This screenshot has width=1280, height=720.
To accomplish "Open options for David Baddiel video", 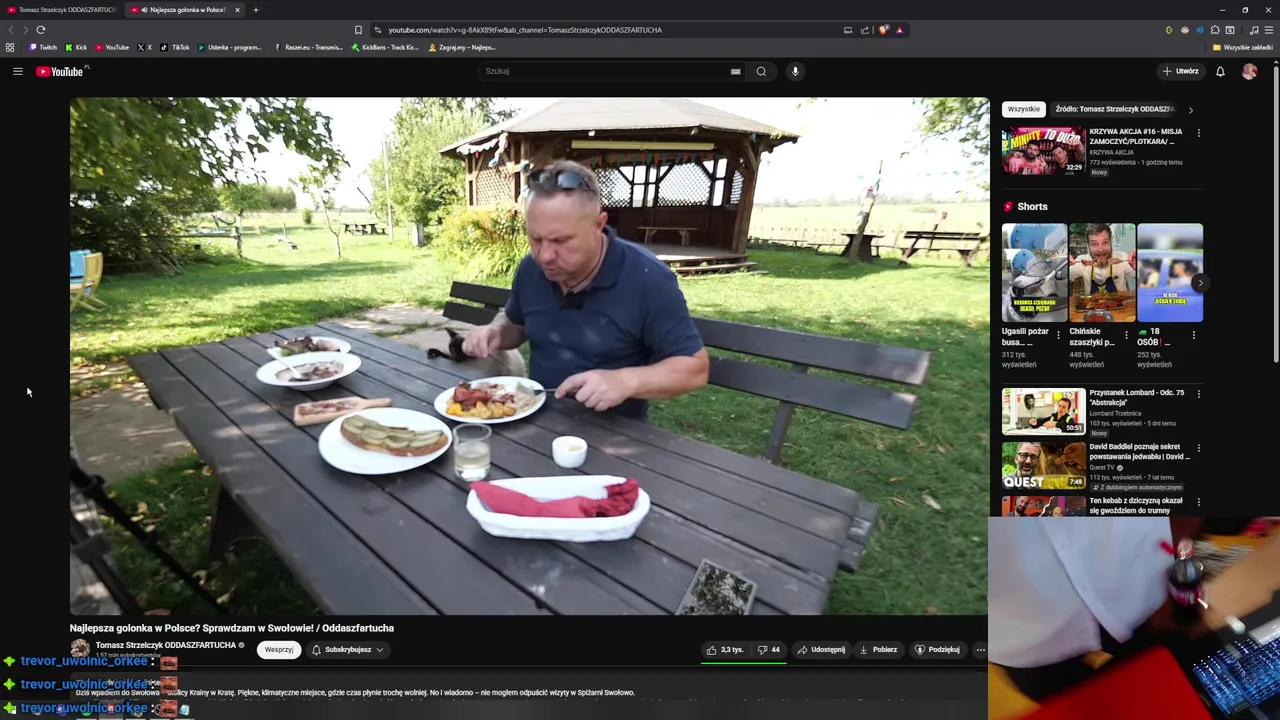I will pyautogui.click(x=1199, y=448).
